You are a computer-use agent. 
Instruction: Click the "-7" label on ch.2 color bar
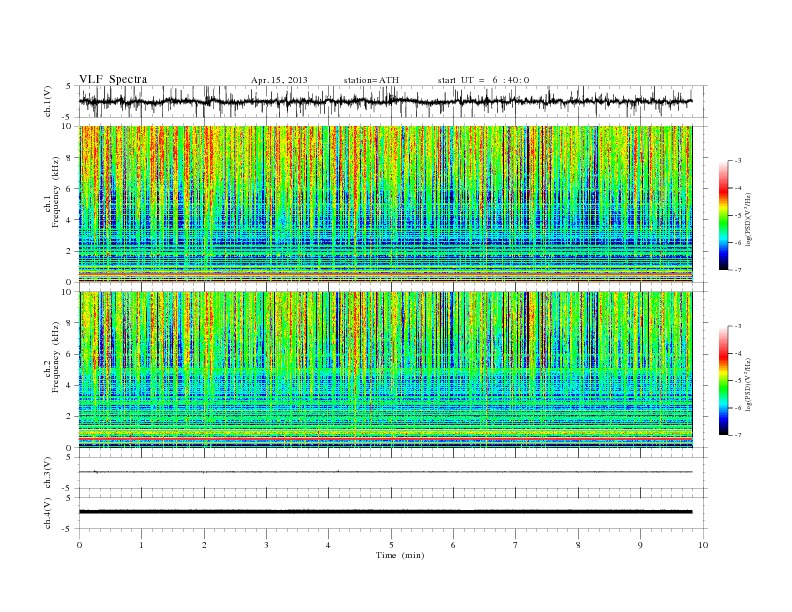click(738, 435)
